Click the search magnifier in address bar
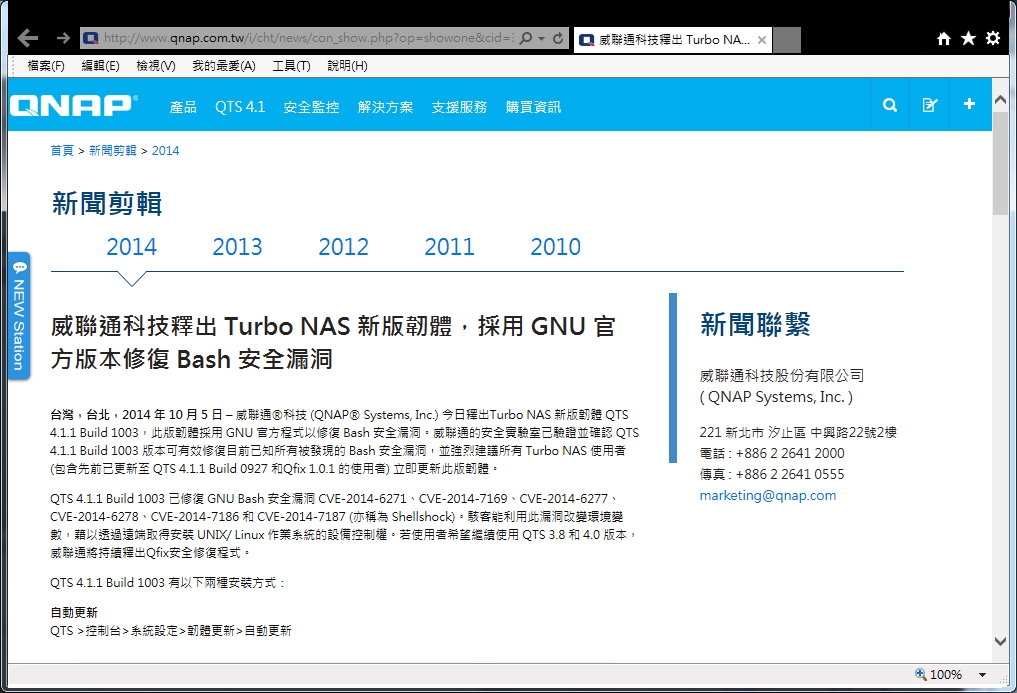Image resolution: width=1017 pixels, height=693 pixels. tap(525, 38)
